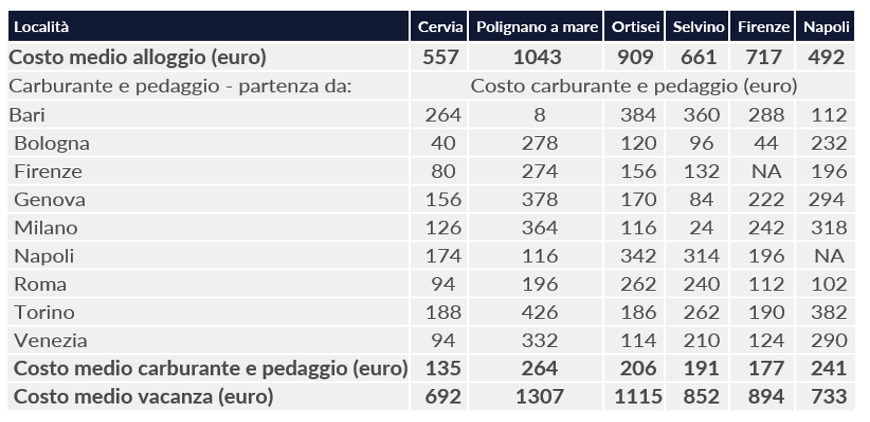
Task: Click the Bologna row label
Action: pyautogui.click(x=52, y=143)
